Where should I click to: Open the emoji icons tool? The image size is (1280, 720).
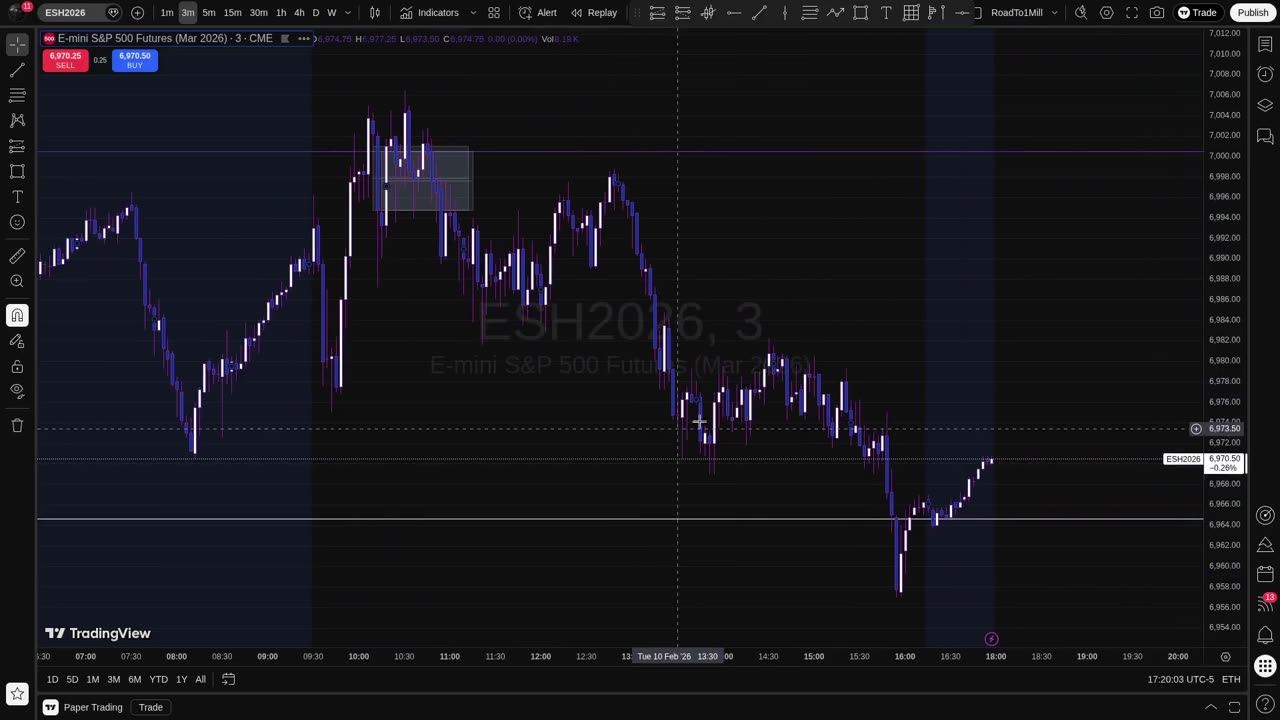click(x=17, y=222)
